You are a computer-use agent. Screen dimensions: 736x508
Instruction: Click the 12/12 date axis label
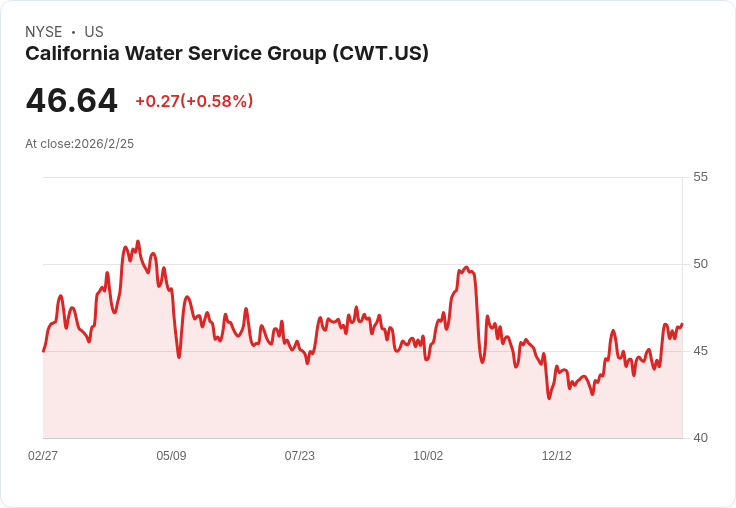click(557, 456)
